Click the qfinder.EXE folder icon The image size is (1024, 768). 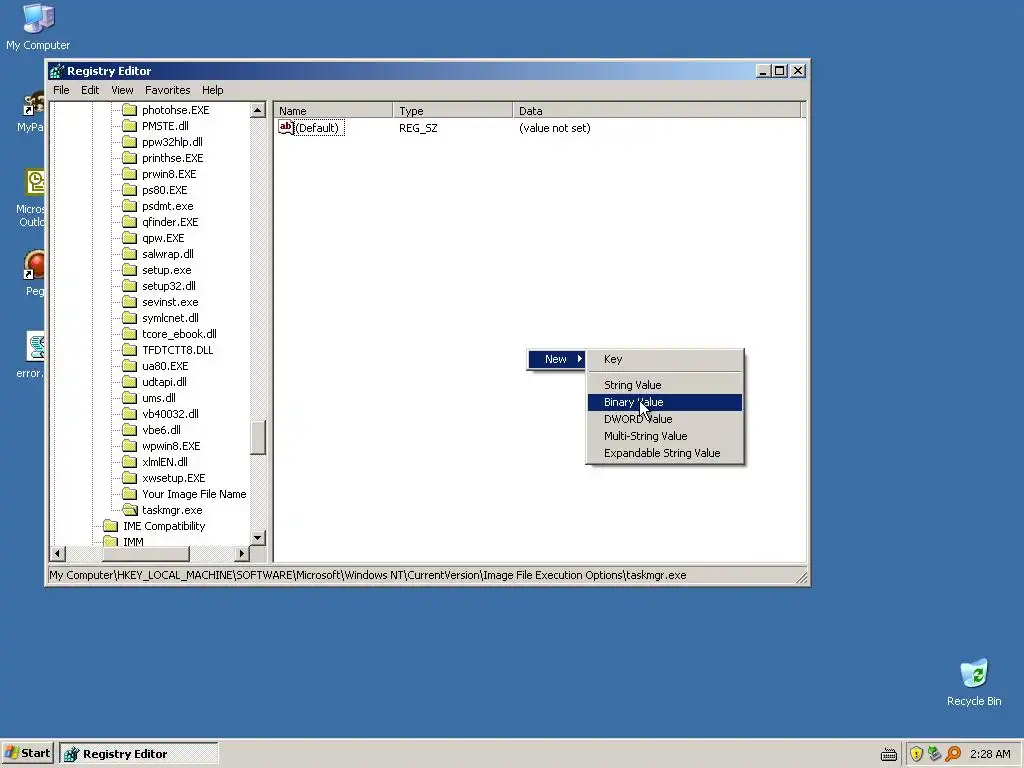tap(130, 222)
